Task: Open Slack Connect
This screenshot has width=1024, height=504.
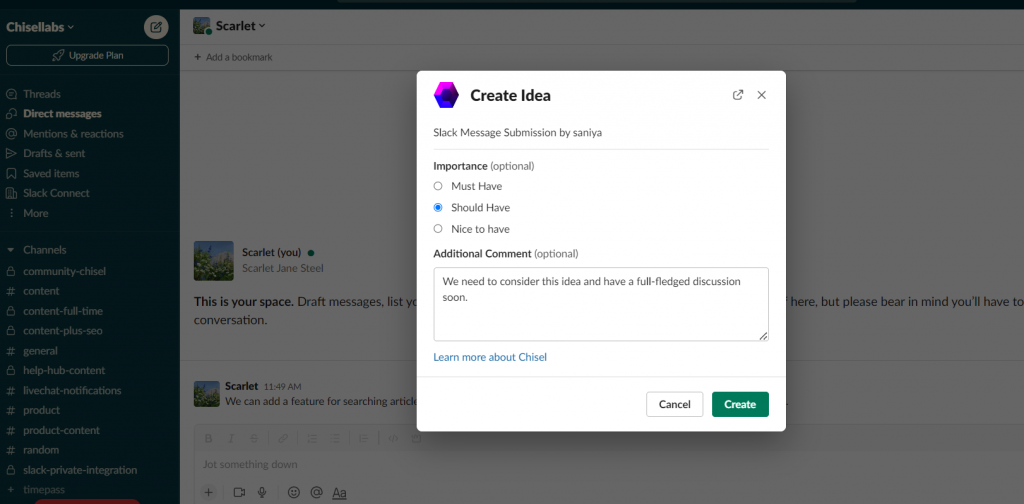Action: click(56, 193)
